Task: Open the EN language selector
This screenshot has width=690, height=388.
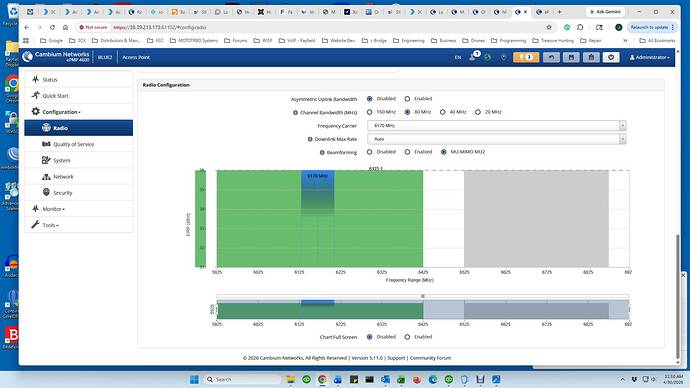Action: point(458,57)
